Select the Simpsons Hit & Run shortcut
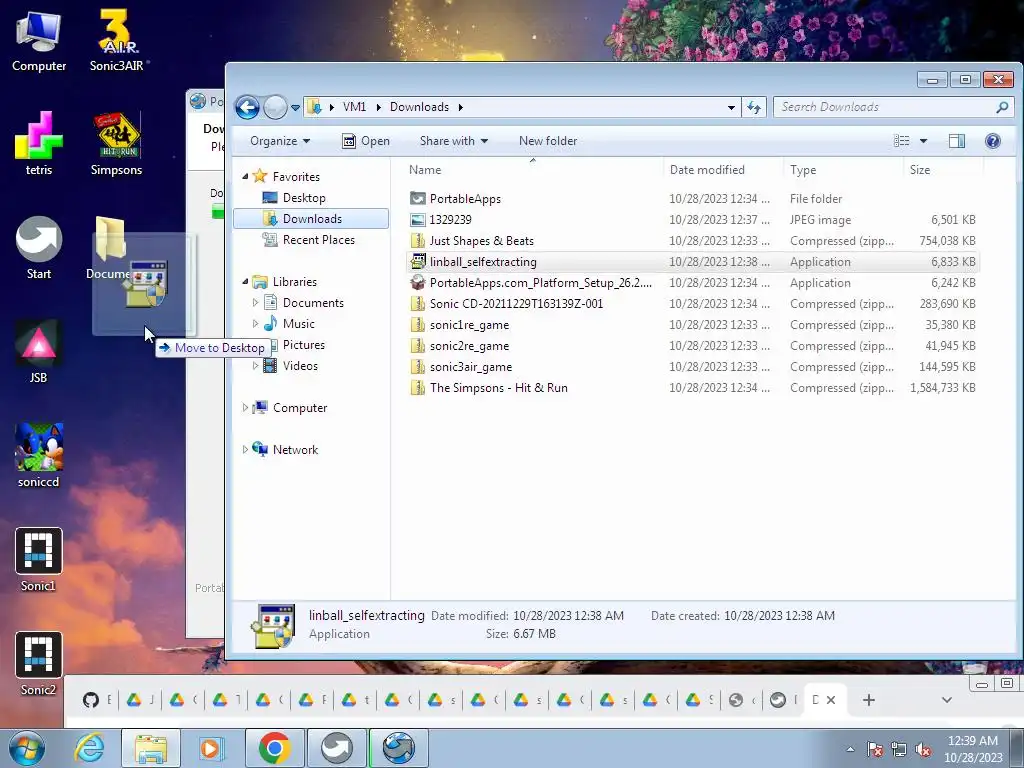 click(x=117, y=144)
